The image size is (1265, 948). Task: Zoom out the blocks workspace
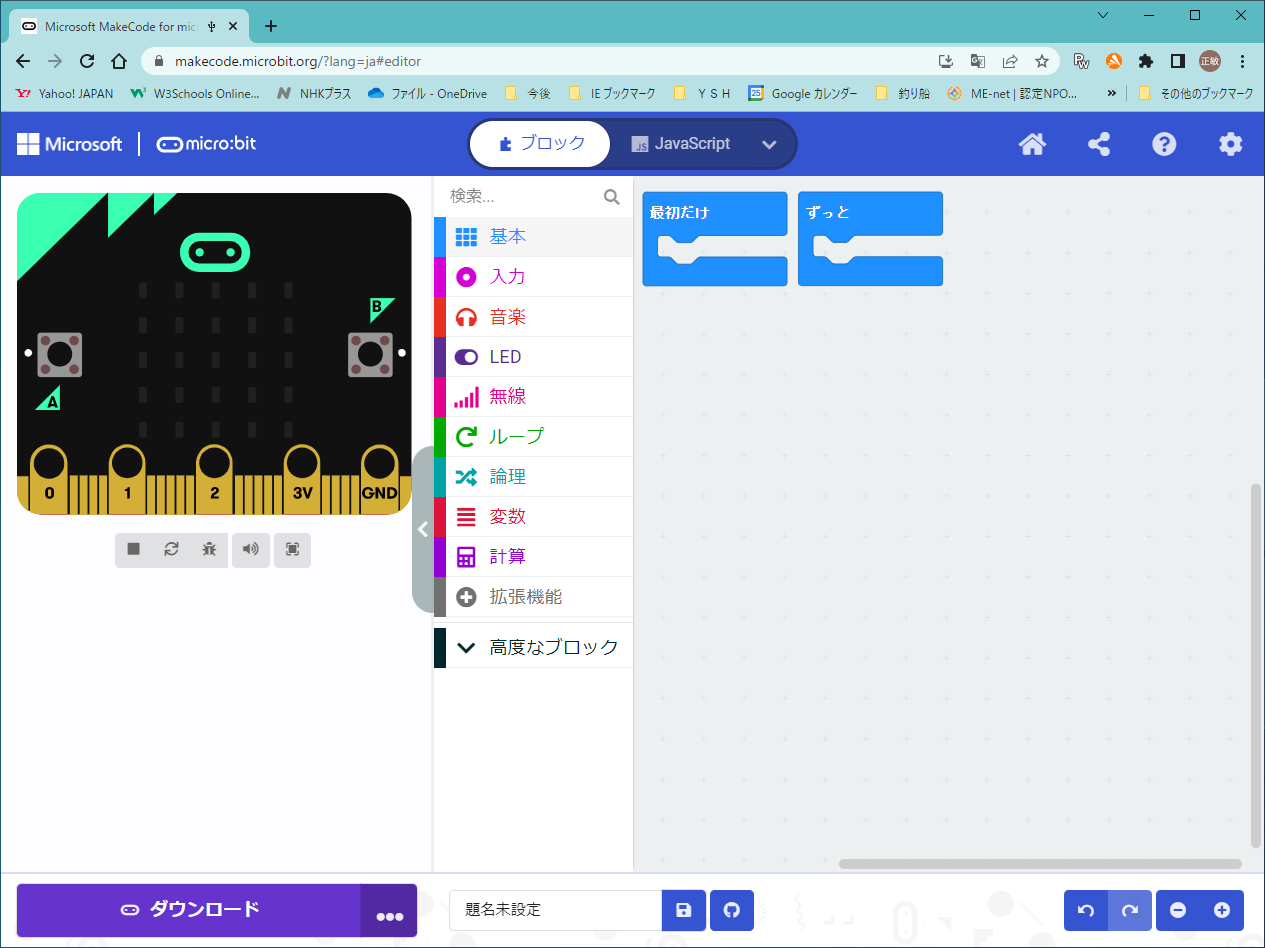[1178, 910]
